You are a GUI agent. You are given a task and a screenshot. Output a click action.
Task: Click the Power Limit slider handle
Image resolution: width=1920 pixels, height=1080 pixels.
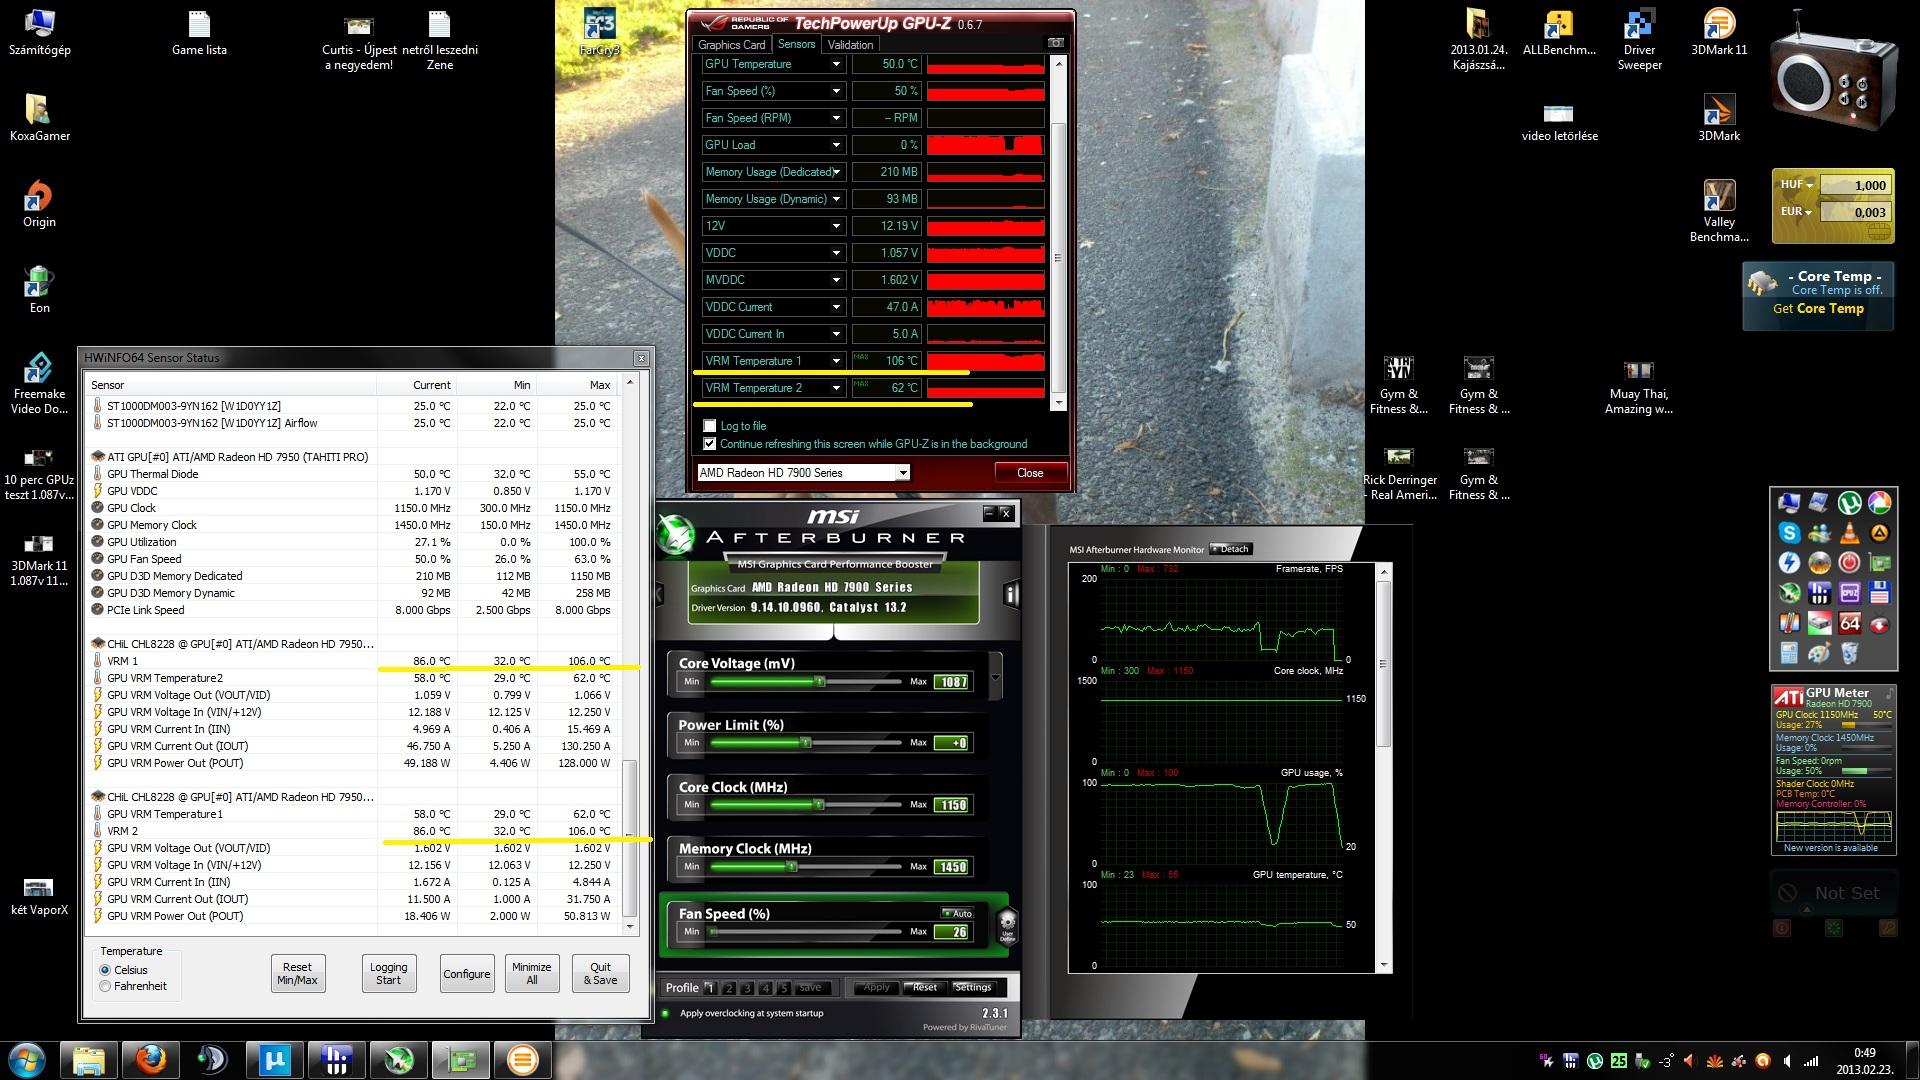pyautogui.click(x=805, y=742)
